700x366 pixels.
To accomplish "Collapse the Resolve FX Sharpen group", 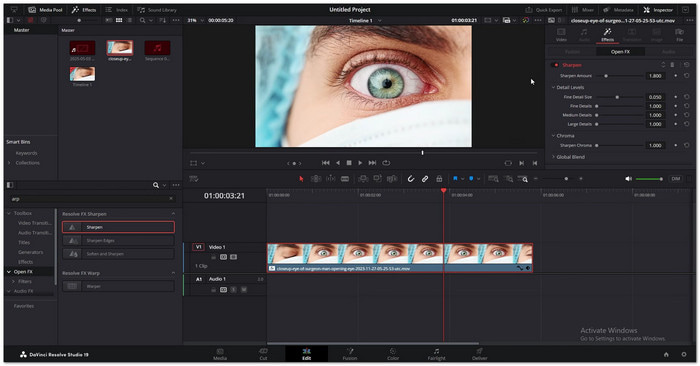I will tap(173, 214).
